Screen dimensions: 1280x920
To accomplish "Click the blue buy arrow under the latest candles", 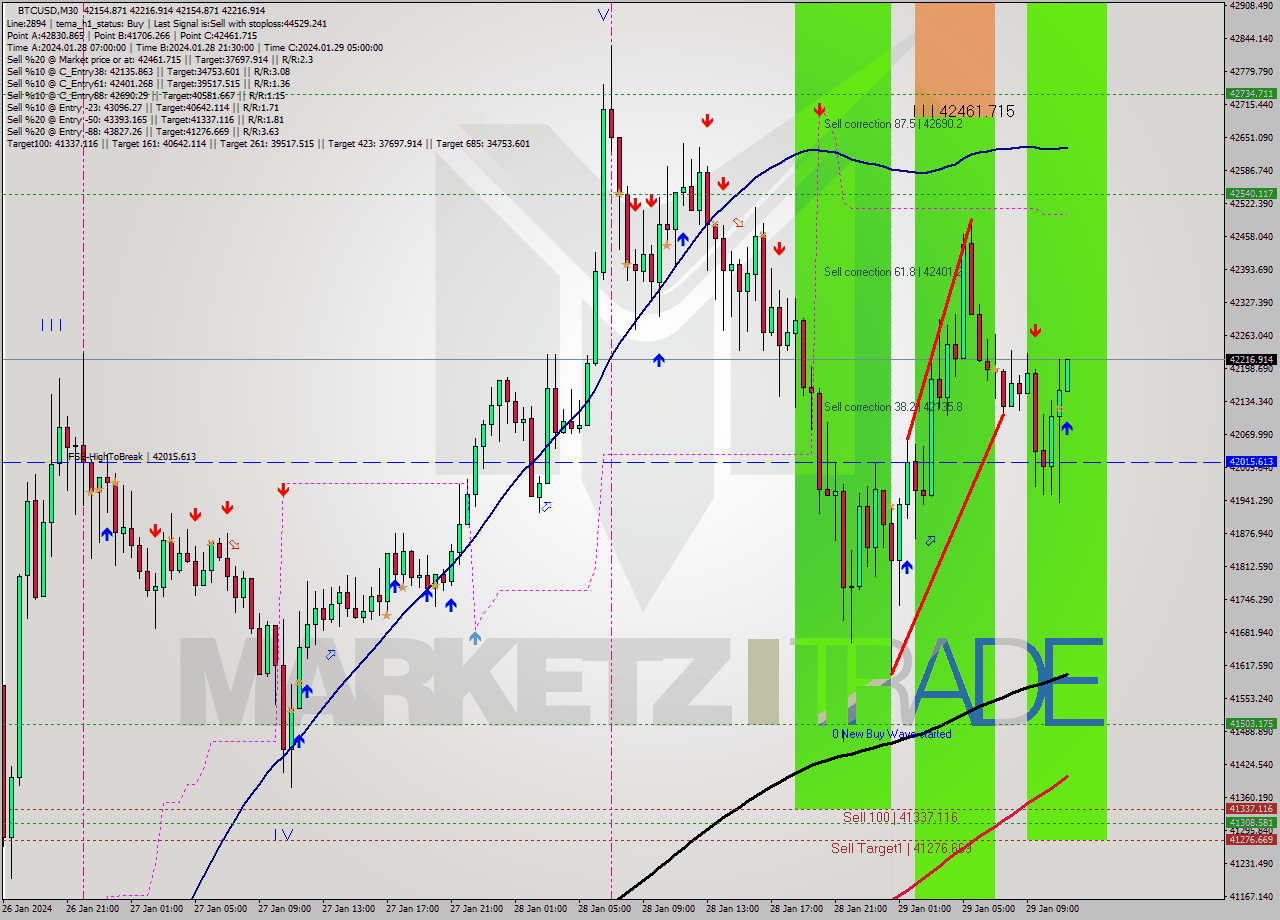I will point(1067,428).
